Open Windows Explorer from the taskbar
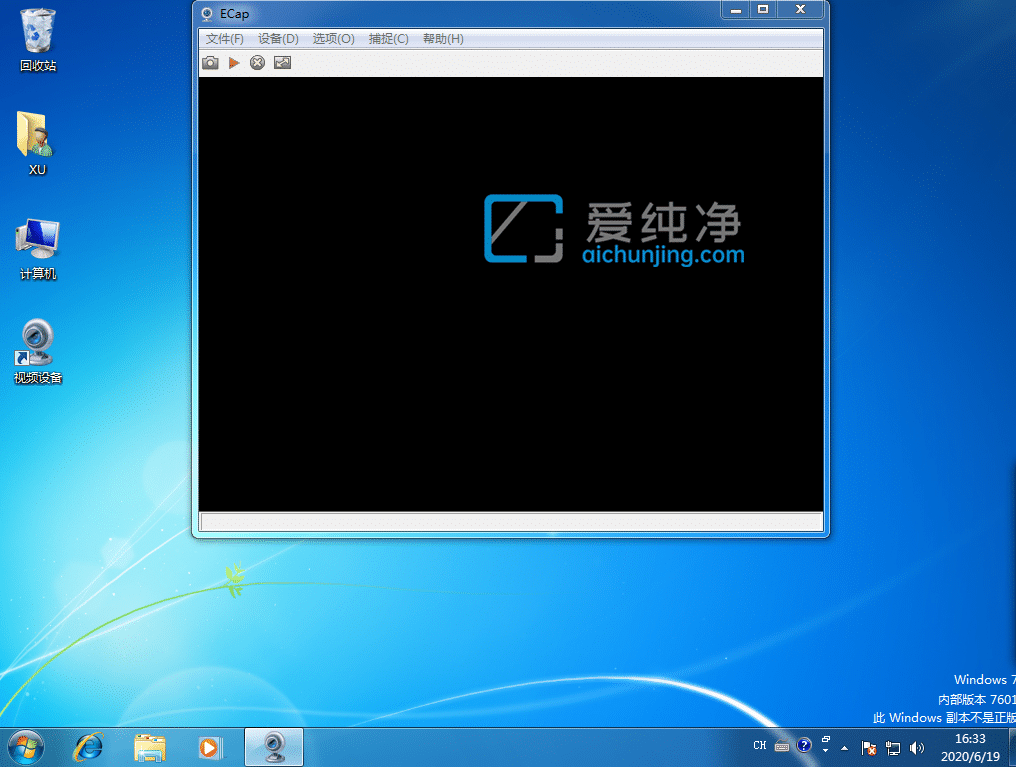This screenshot has width=1016, height=767. click(x=150, y=748)
